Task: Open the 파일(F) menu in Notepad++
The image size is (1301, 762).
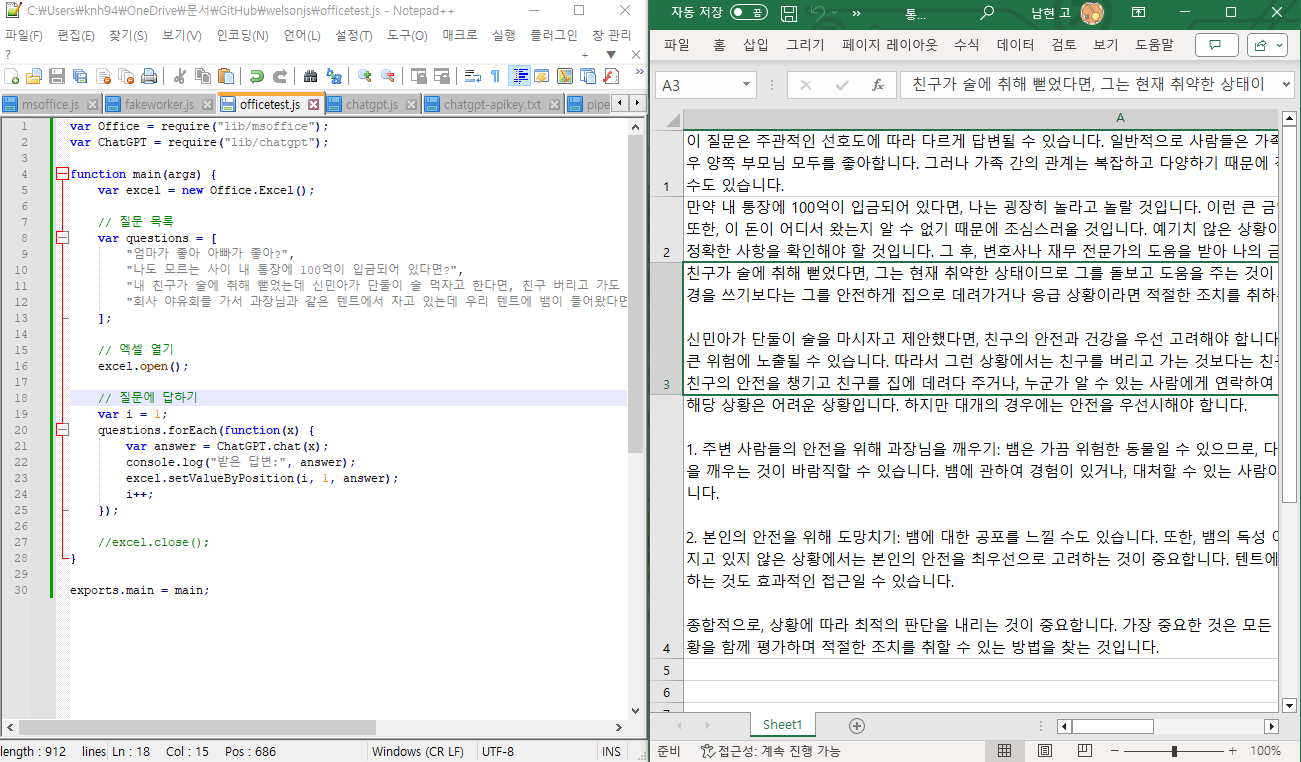Action: 24,35
